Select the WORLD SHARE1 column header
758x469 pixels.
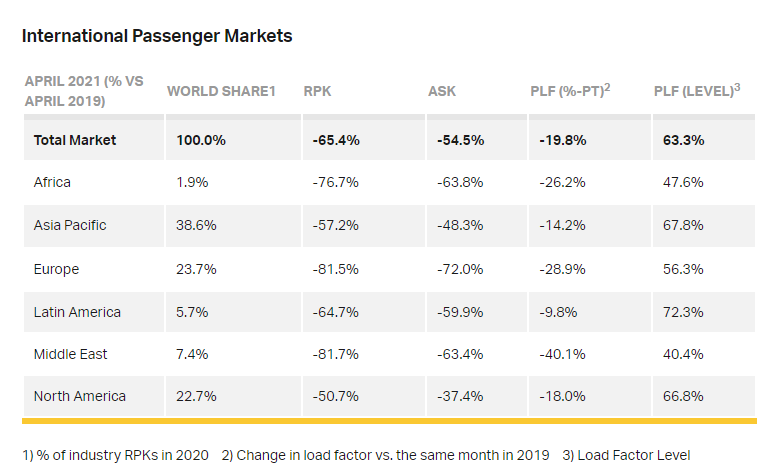[221, 91]
